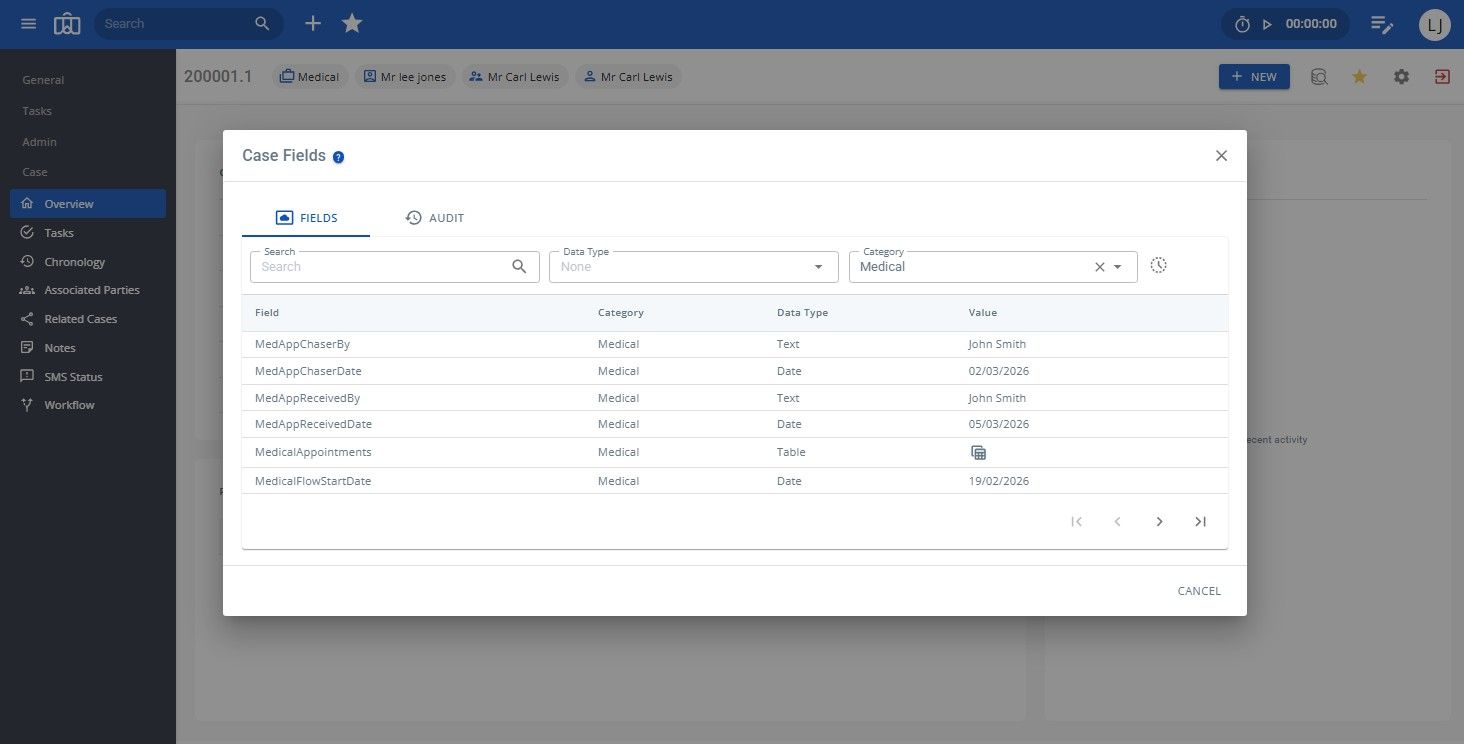
Task: Open the hamburger menu in top-left corner
Action: 28,22
